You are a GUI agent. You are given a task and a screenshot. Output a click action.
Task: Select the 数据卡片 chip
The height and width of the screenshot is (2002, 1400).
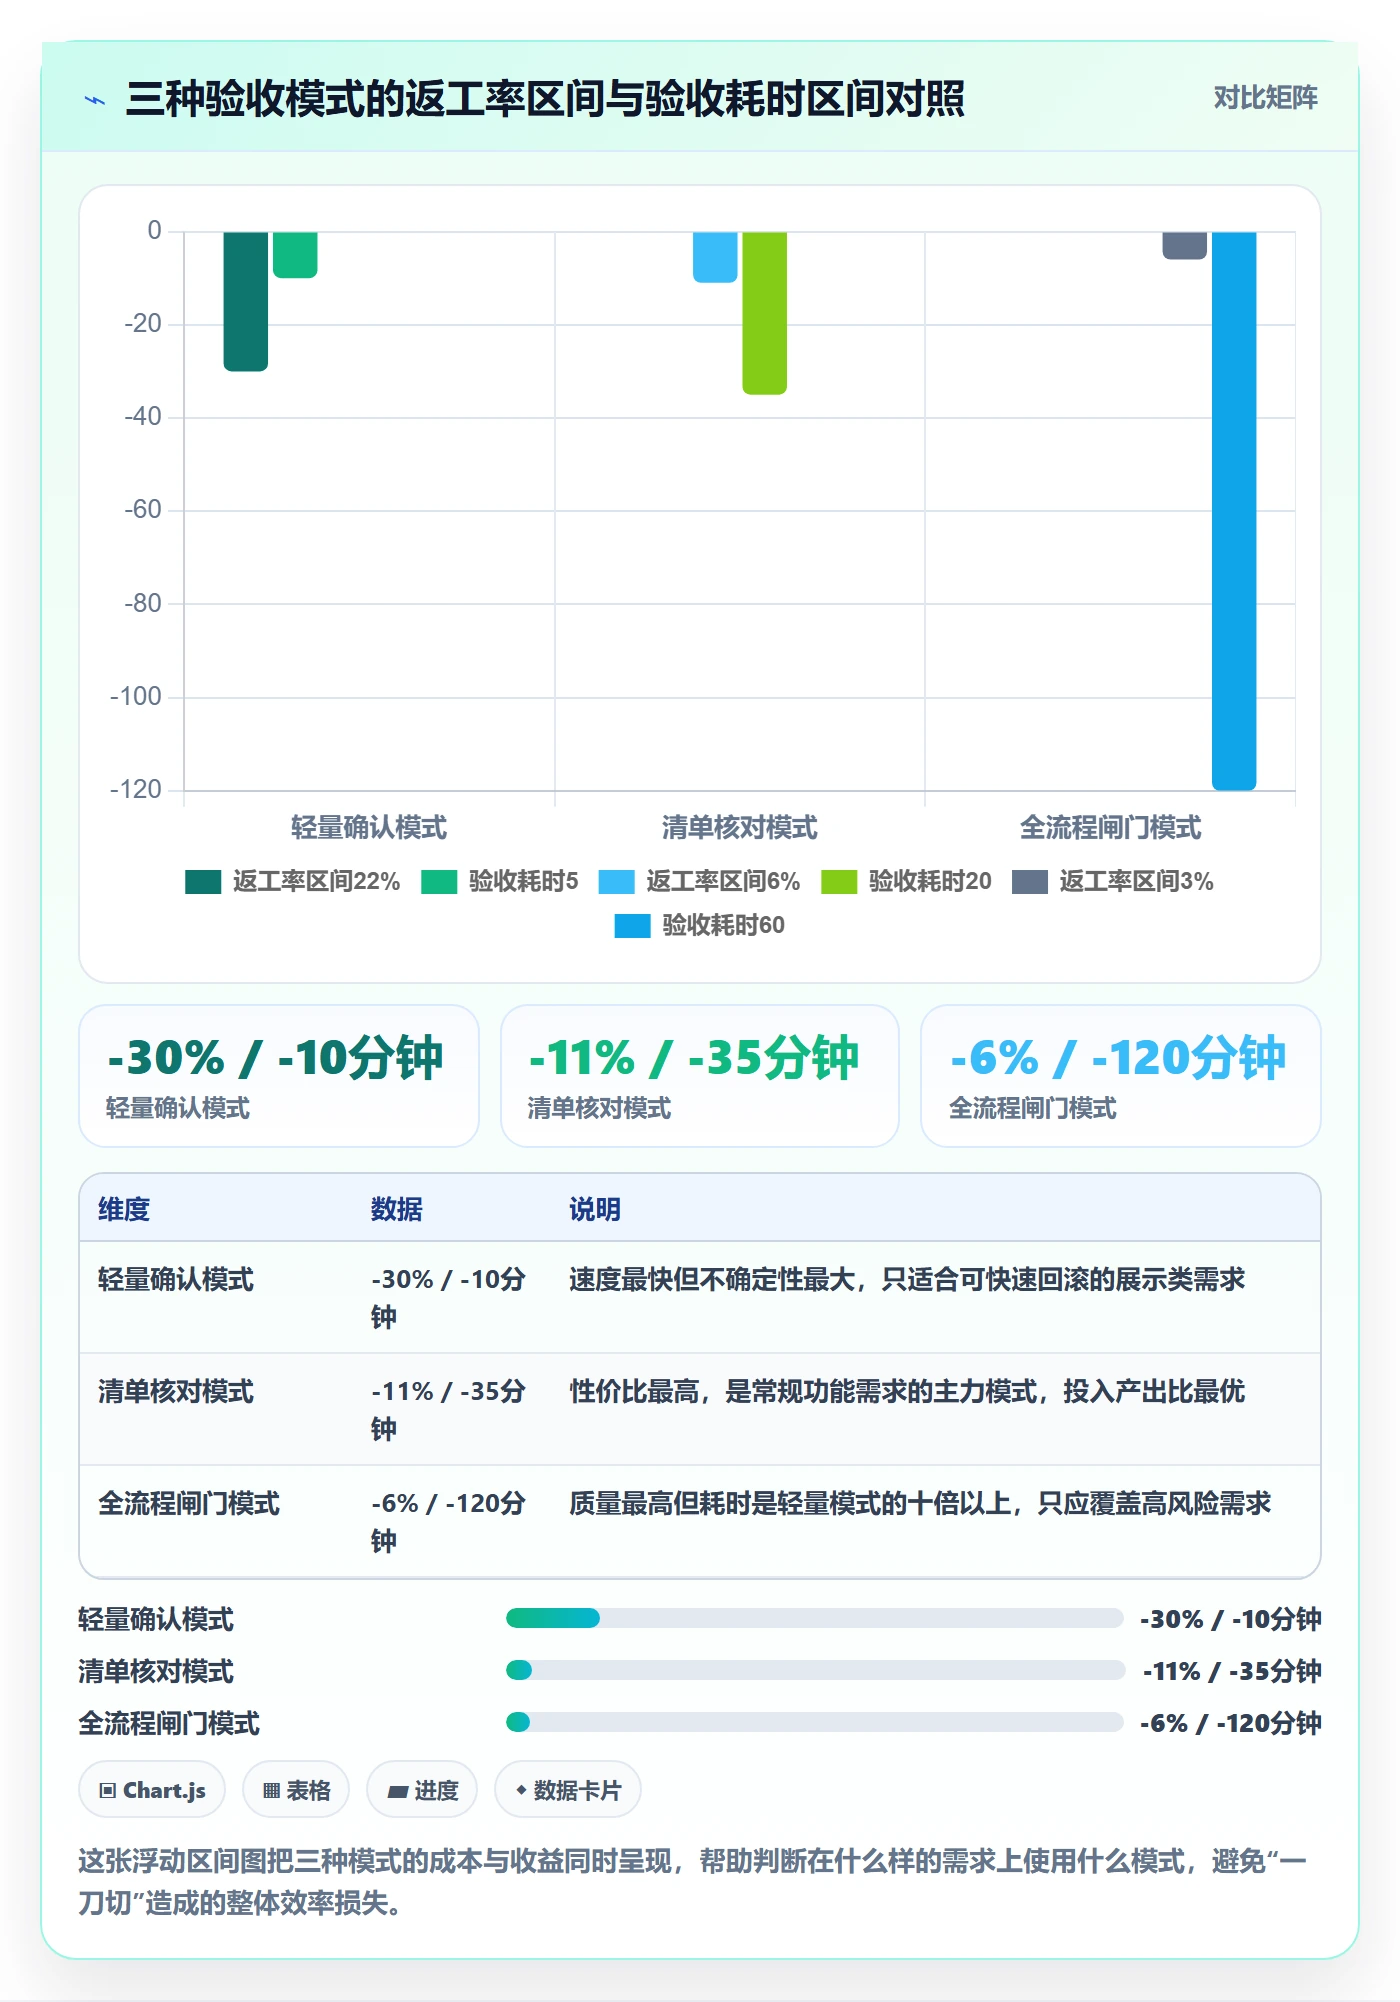568,1790
